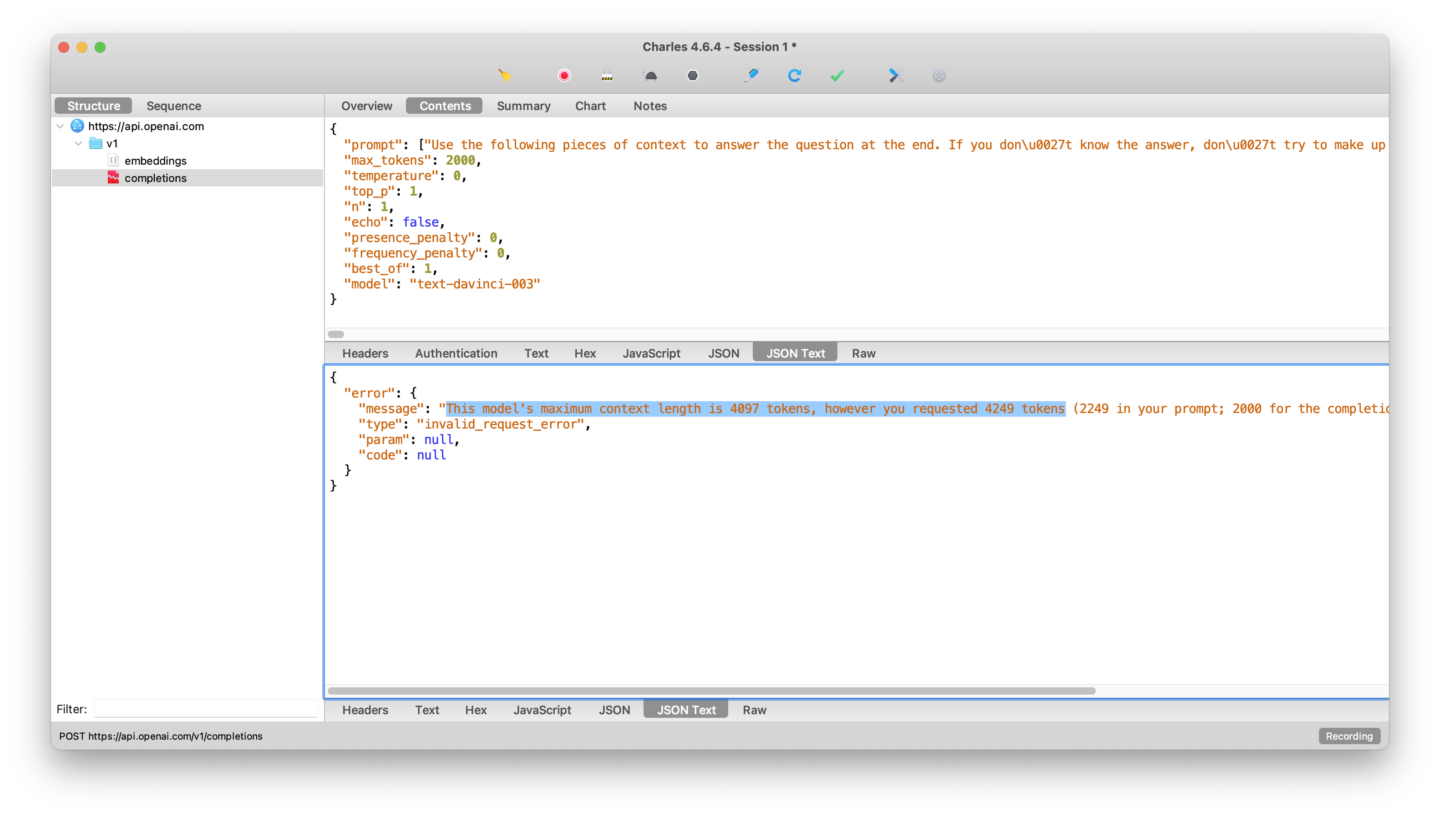The height and width of the screenshot is (817, 1440).
Task: Compose a new request with the pencil icon
Action: point(751,75)
